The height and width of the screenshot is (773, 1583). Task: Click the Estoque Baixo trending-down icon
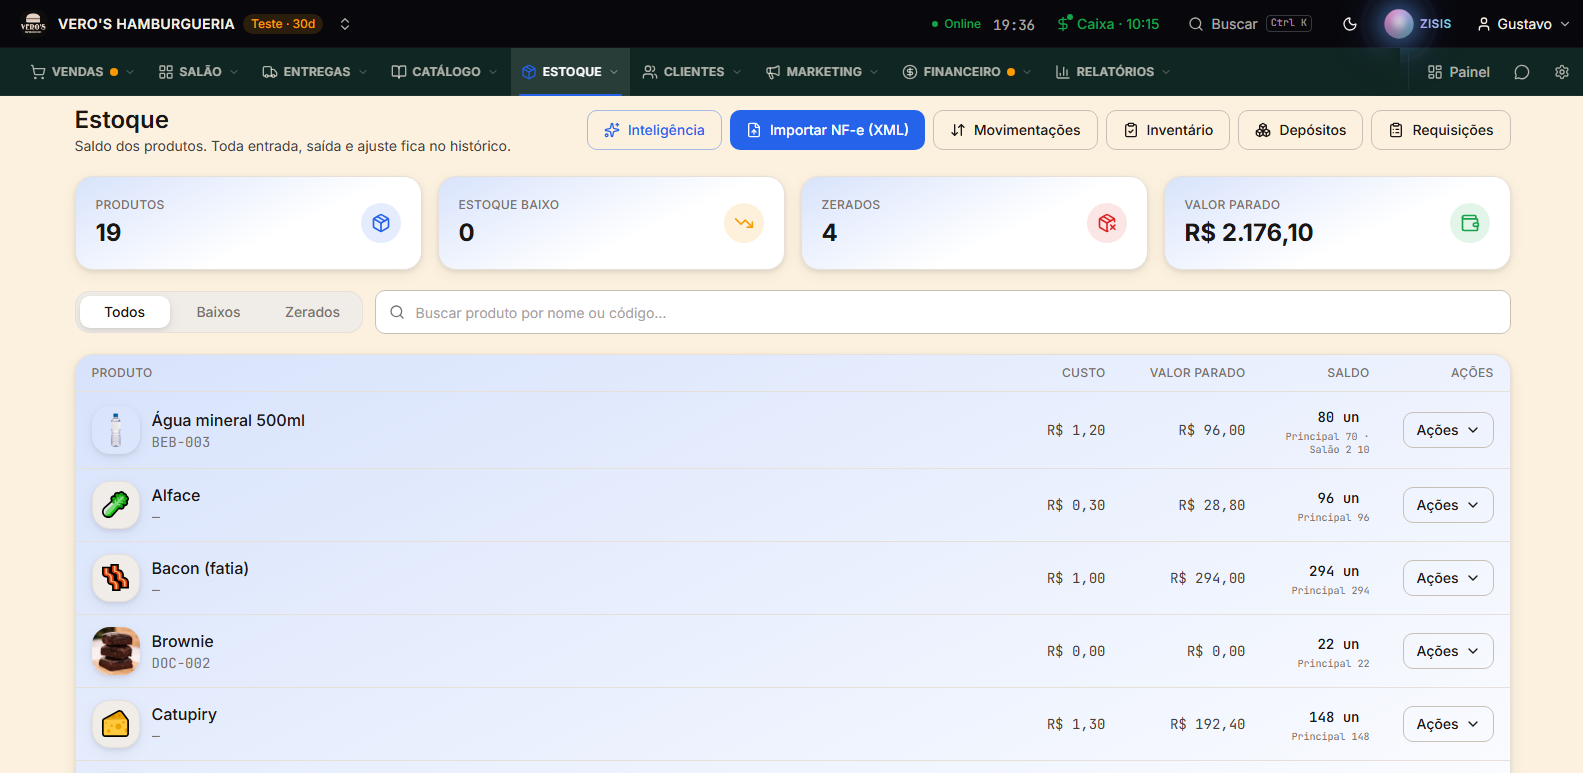click(x=744, y=223)
